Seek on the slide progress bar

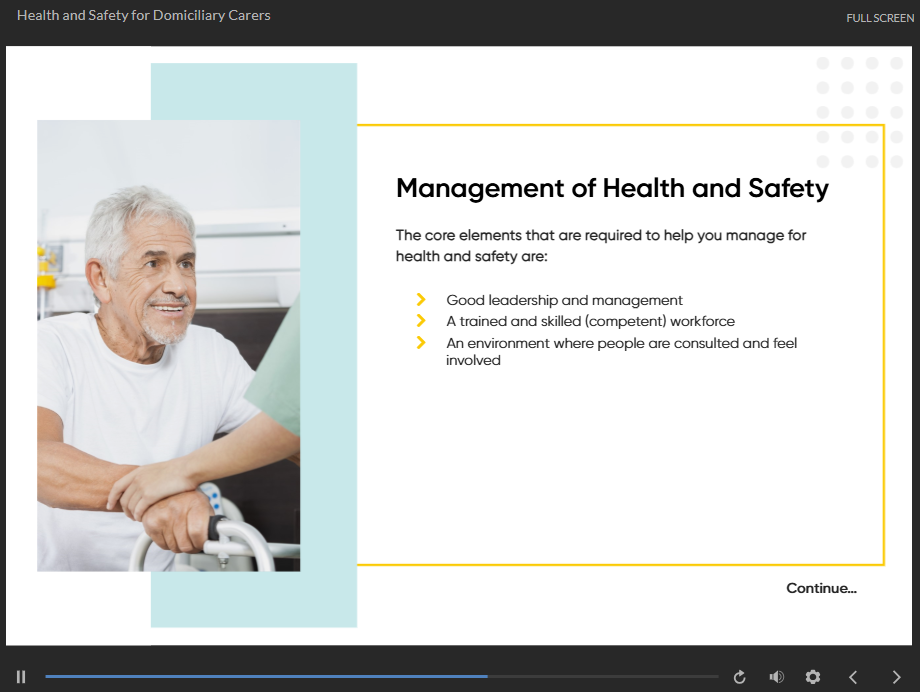(x=380, y=677)
